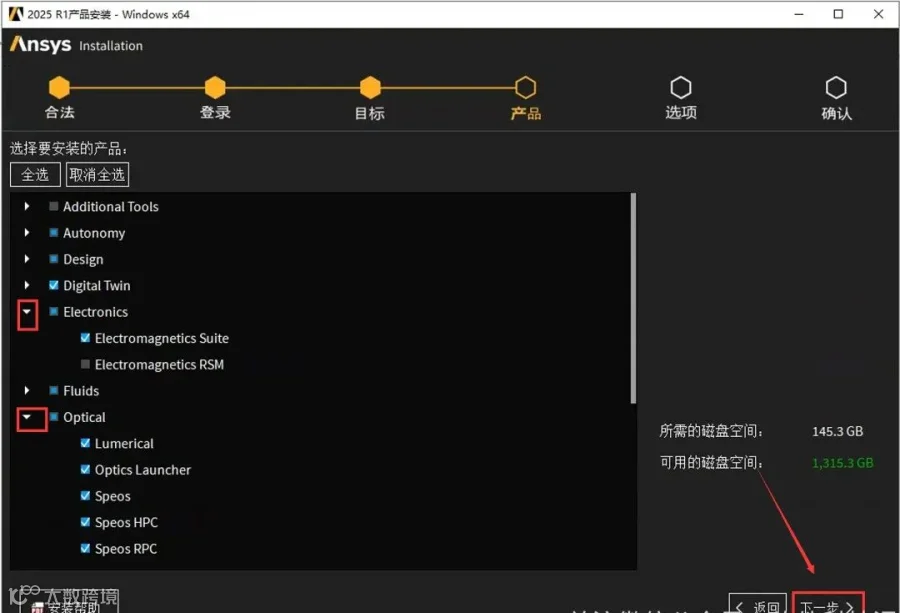The width and height of the screenshot is (900, 613).
Task: Expand the Fluids tree node
Action: point(27,391)
